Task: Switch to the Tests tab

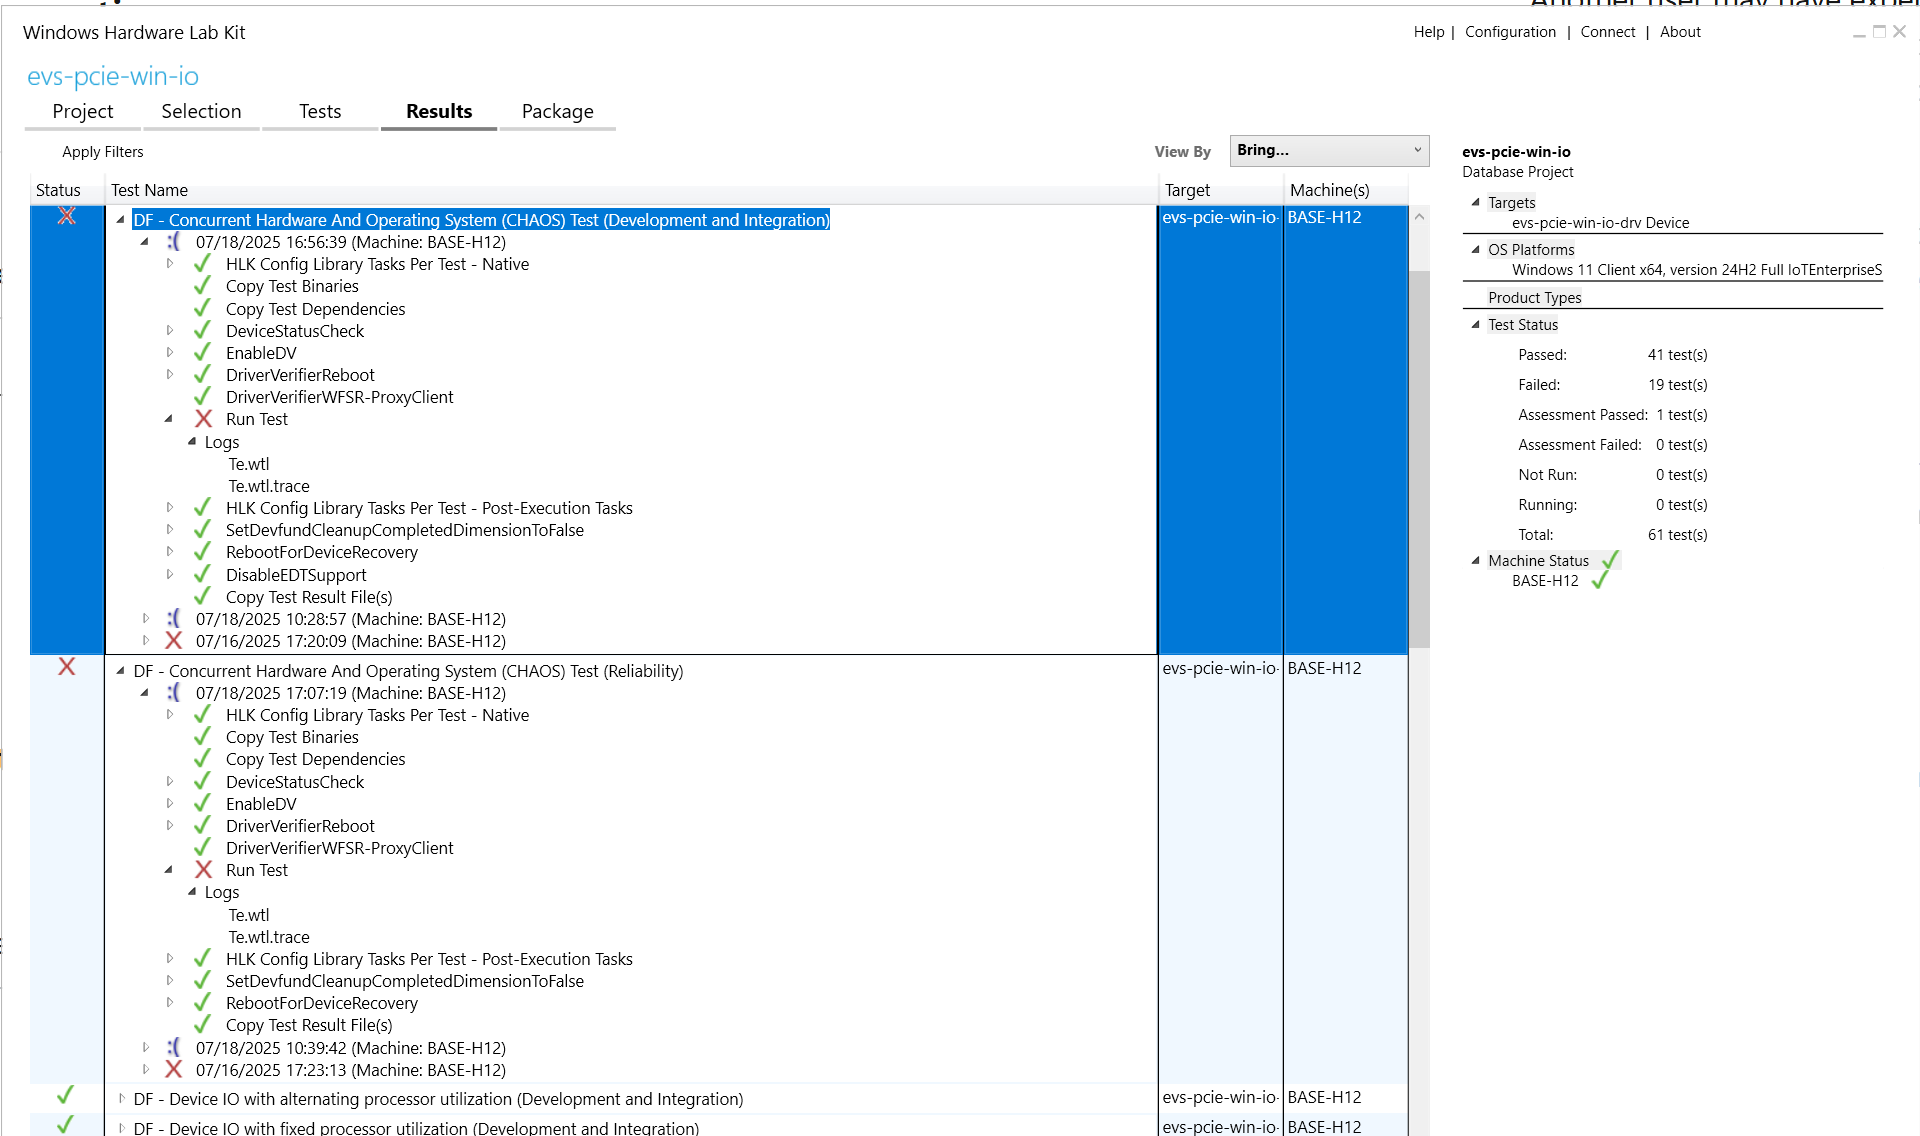Action: (x=320, y=112)
